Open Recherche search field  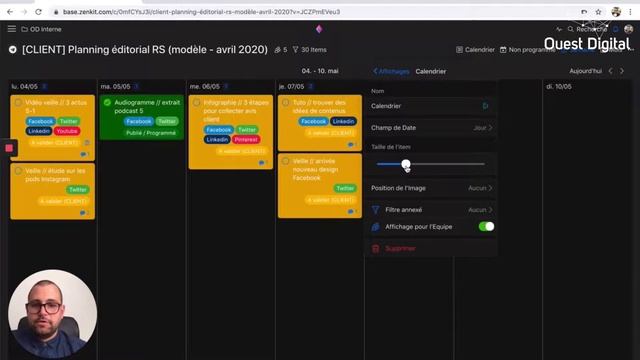click(x=587, y=29)
